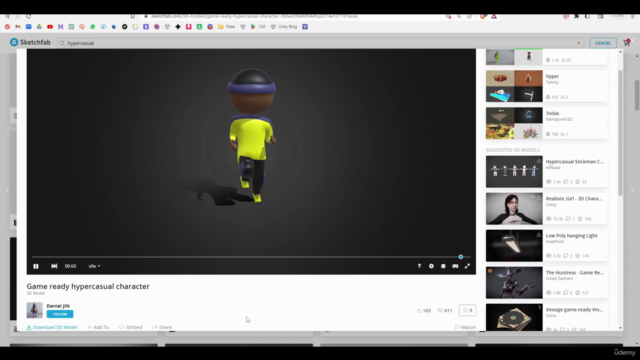The image size is (640, 360).
Task: Open the Gmail bookmark icon
Action: point(18,27)
